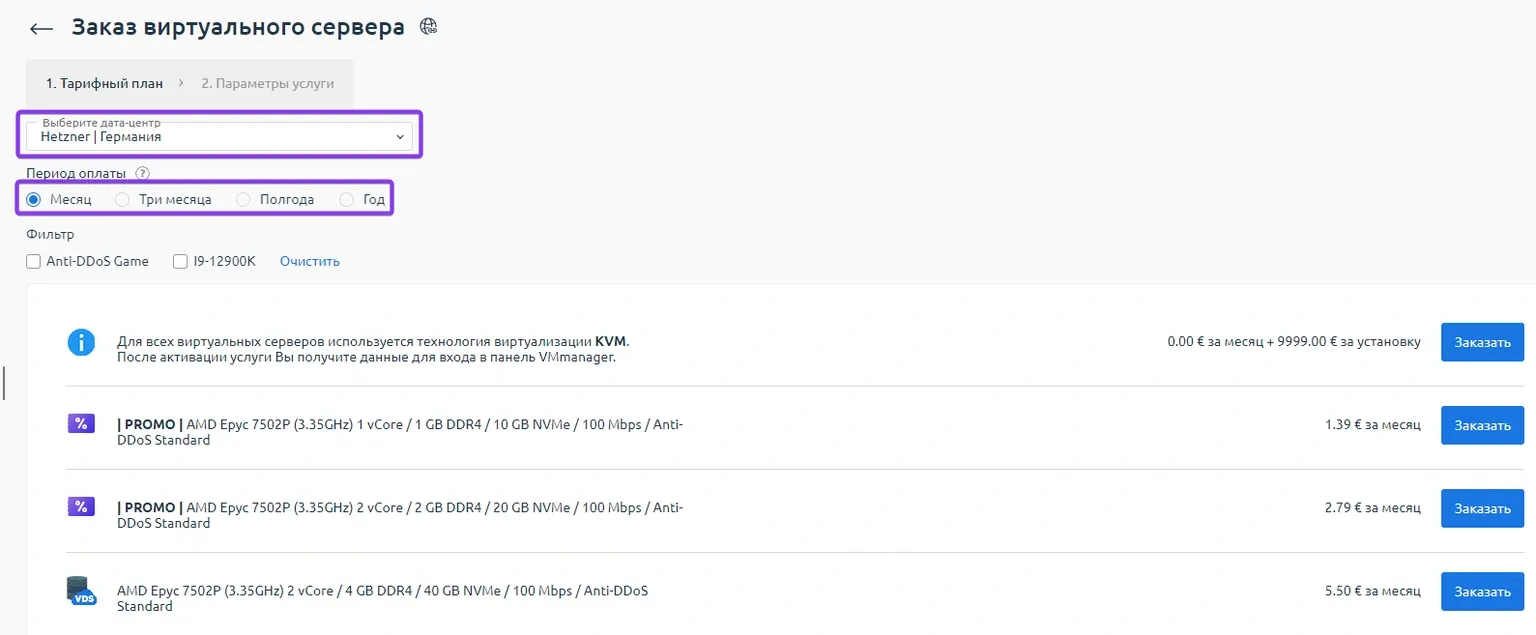The image size is (1536, 635).
Task: Enable the Anti-DDoS Game filter
Action: pos(34,262)
